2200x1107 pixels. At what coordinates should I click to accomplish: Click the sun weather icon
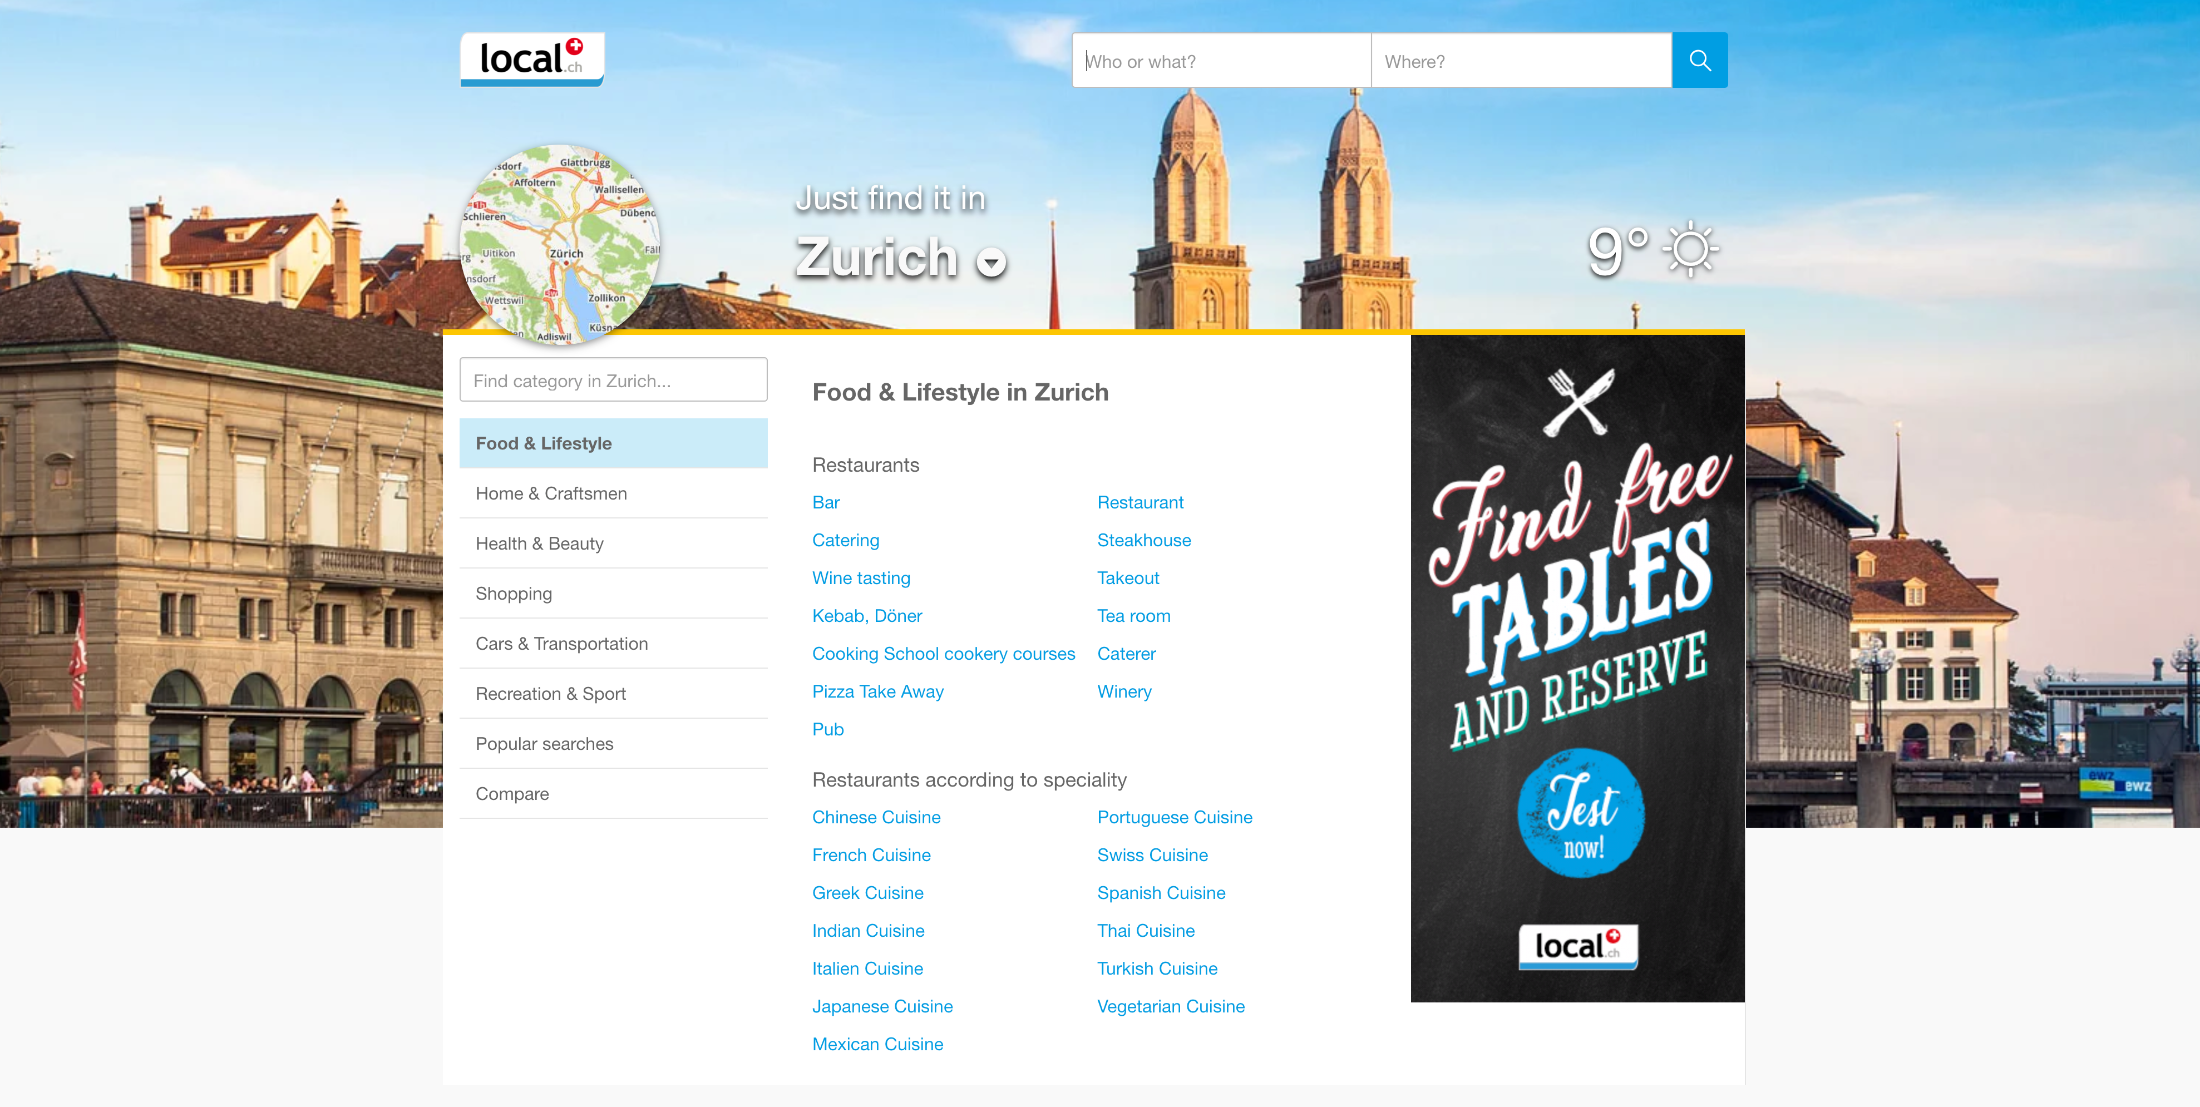[x=1690, y=250]
